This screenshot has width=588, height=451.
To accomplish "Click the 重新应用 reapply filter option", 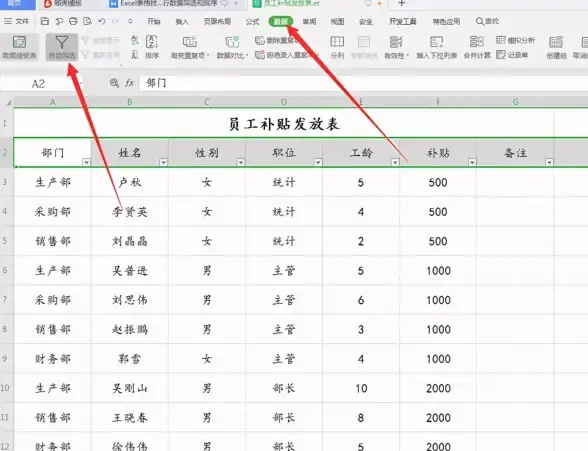I will [x=101, y=55].
